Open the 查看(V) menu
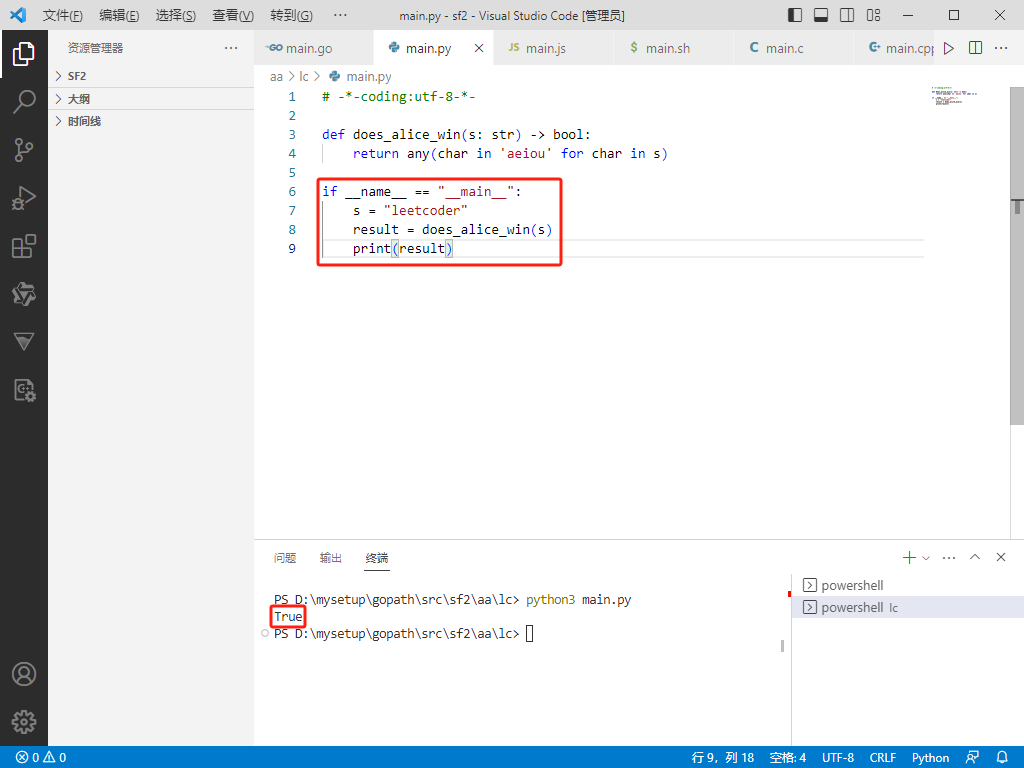 point(232,15)
